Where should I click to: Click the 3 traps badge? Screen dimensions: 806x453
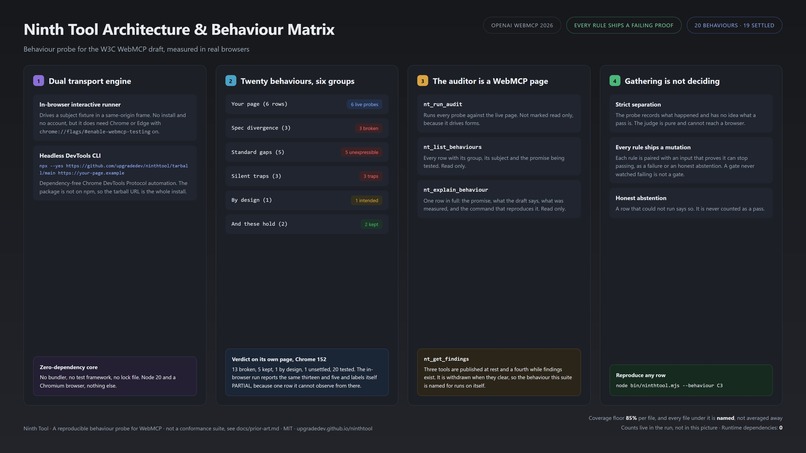tap(371, 176)
